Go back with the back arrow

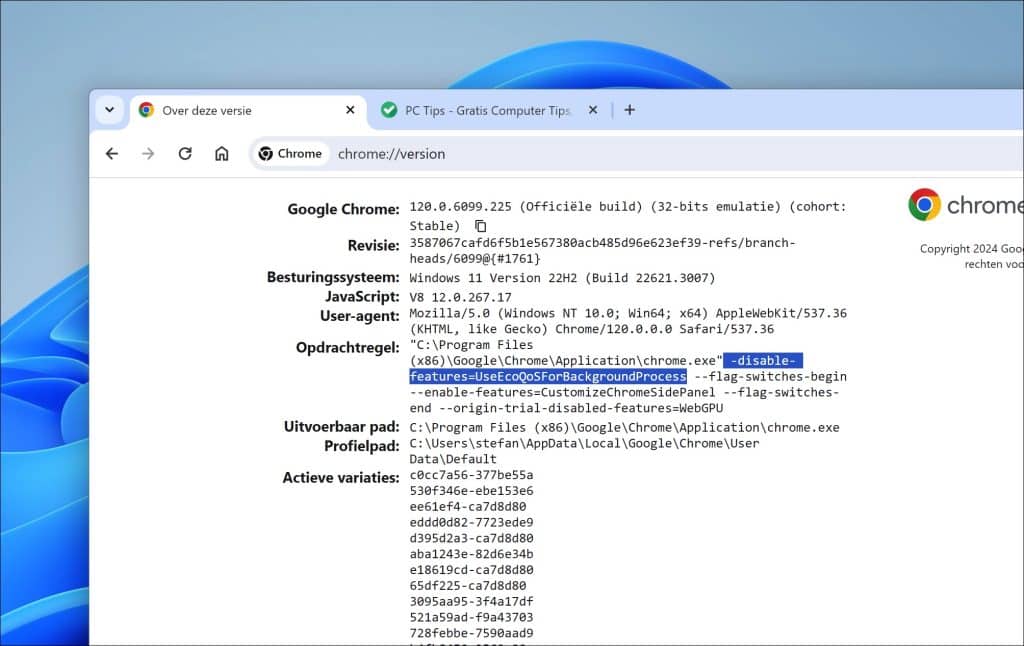coord(112,153)
